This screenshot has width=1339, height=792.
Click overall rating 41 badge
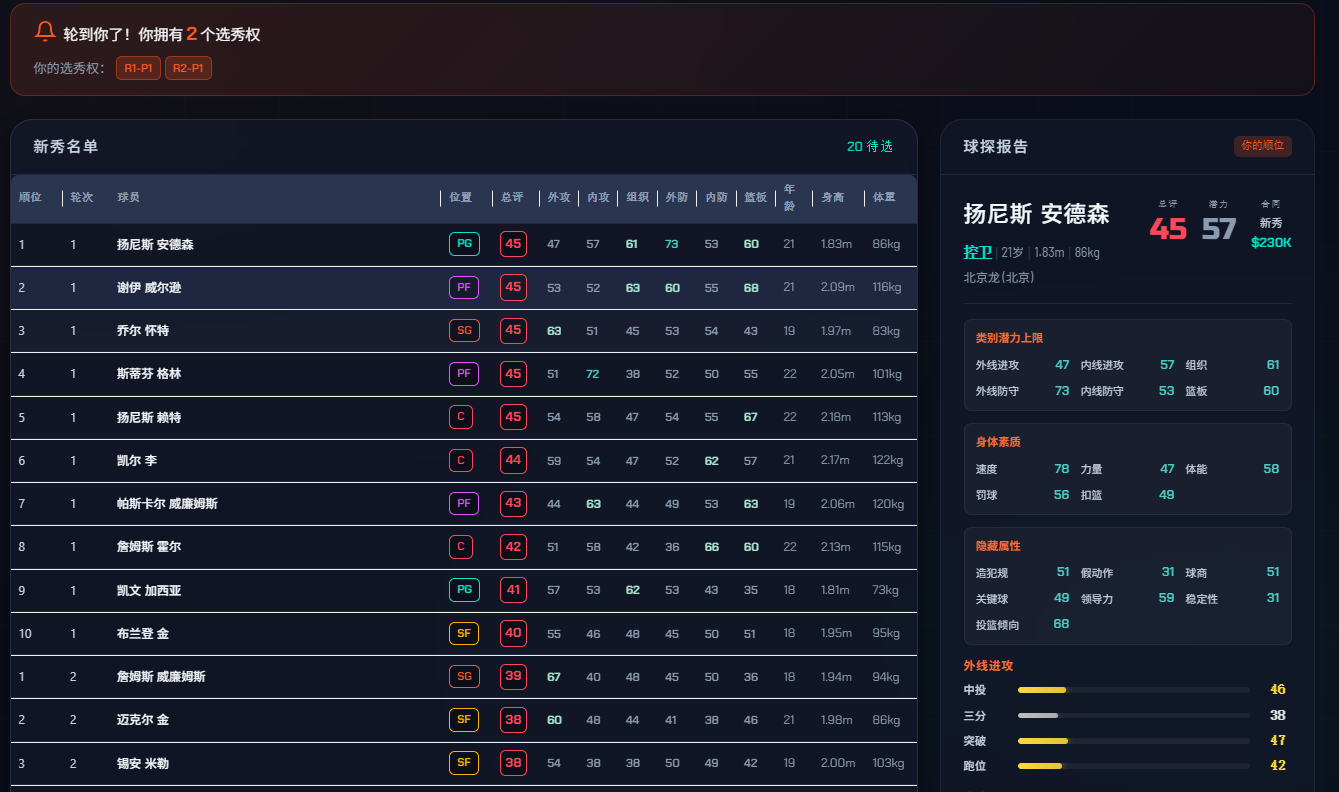click(513, 590)
